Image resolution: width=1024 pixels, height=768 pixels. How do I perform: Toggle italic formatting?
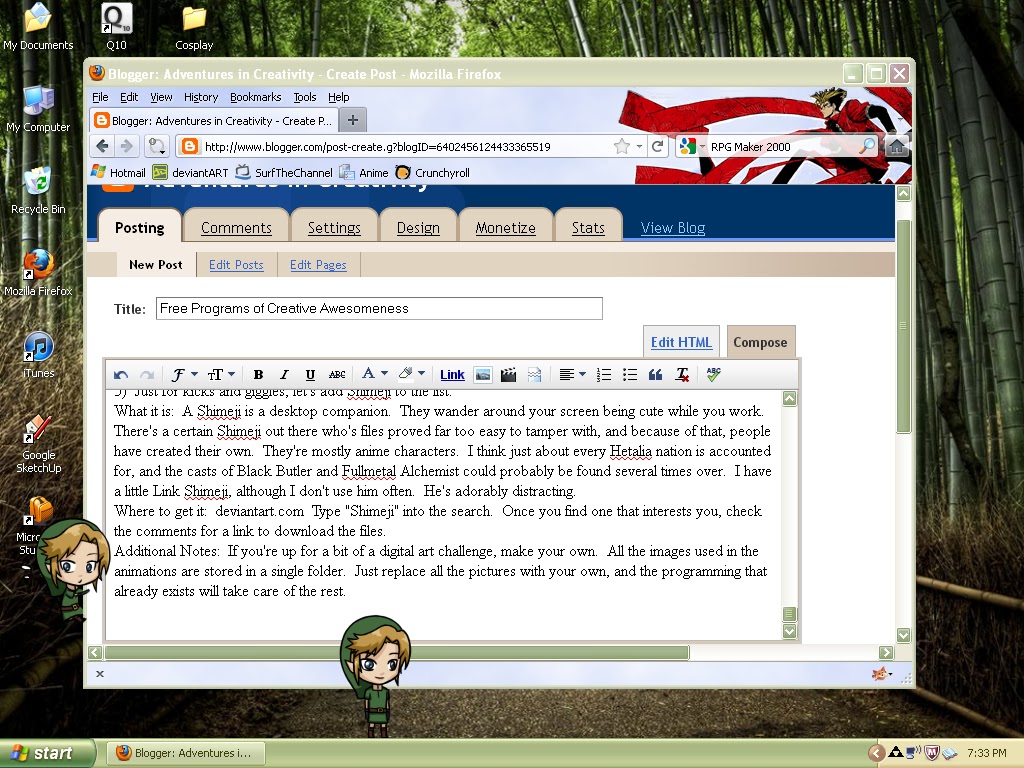click(x=284, y=375)
